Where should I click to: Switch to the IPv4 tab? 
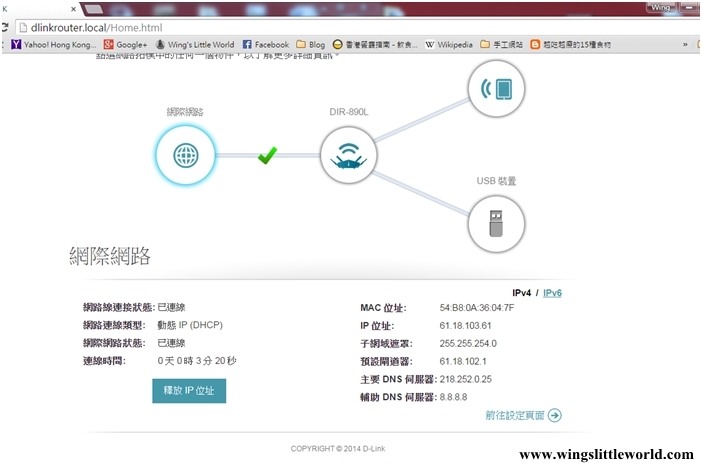(x=521, y=293)
